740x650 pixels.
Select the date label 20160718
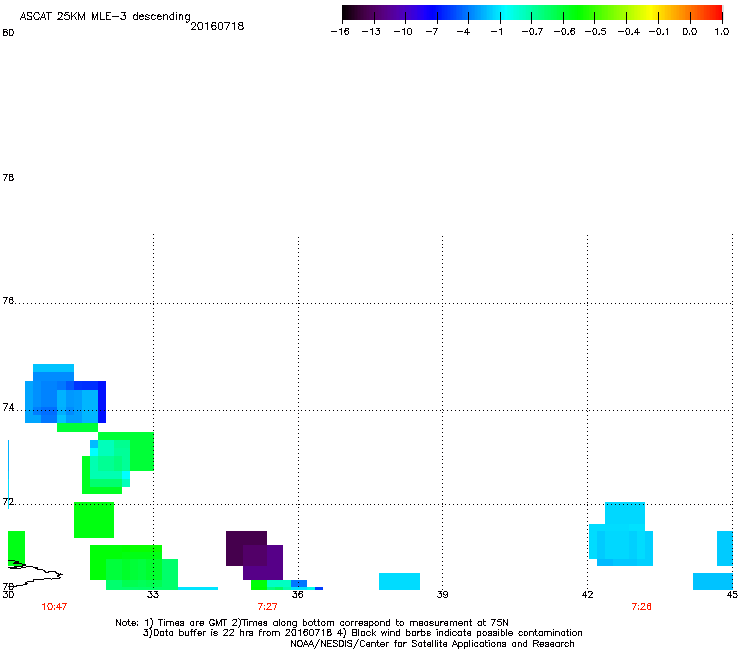pyautogui.click(x=217, y=26)
